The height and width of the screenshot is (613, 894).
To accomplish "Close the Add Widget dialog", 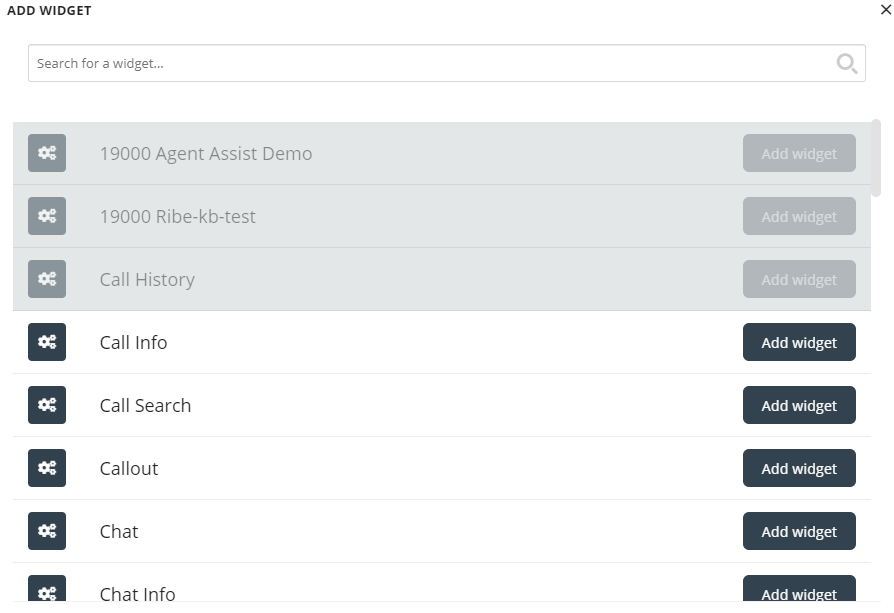I will pyautogui.click(x=884, y=10).
